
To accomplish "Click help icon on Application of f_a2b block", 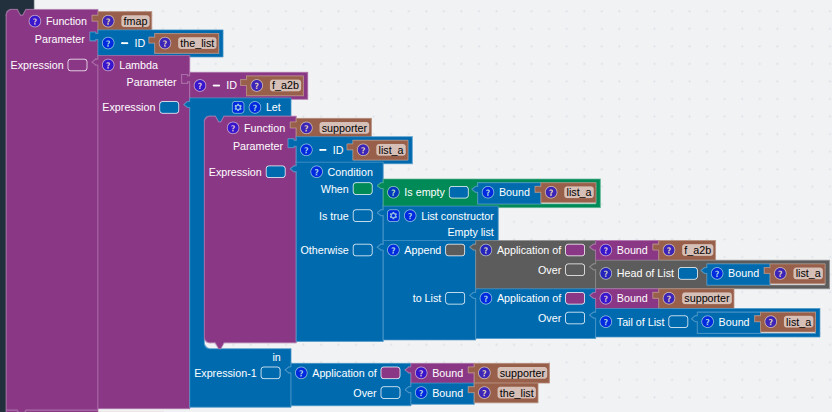I will click(486, 250).
